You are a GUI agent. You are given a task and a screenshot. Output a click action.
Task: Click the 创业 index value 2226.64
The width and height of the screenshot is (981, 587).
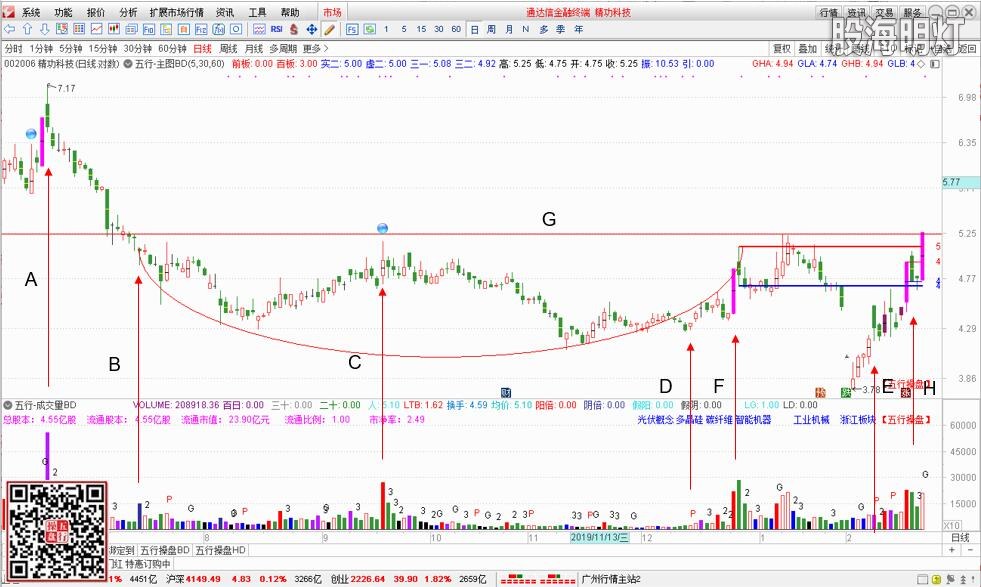point(367,579)
